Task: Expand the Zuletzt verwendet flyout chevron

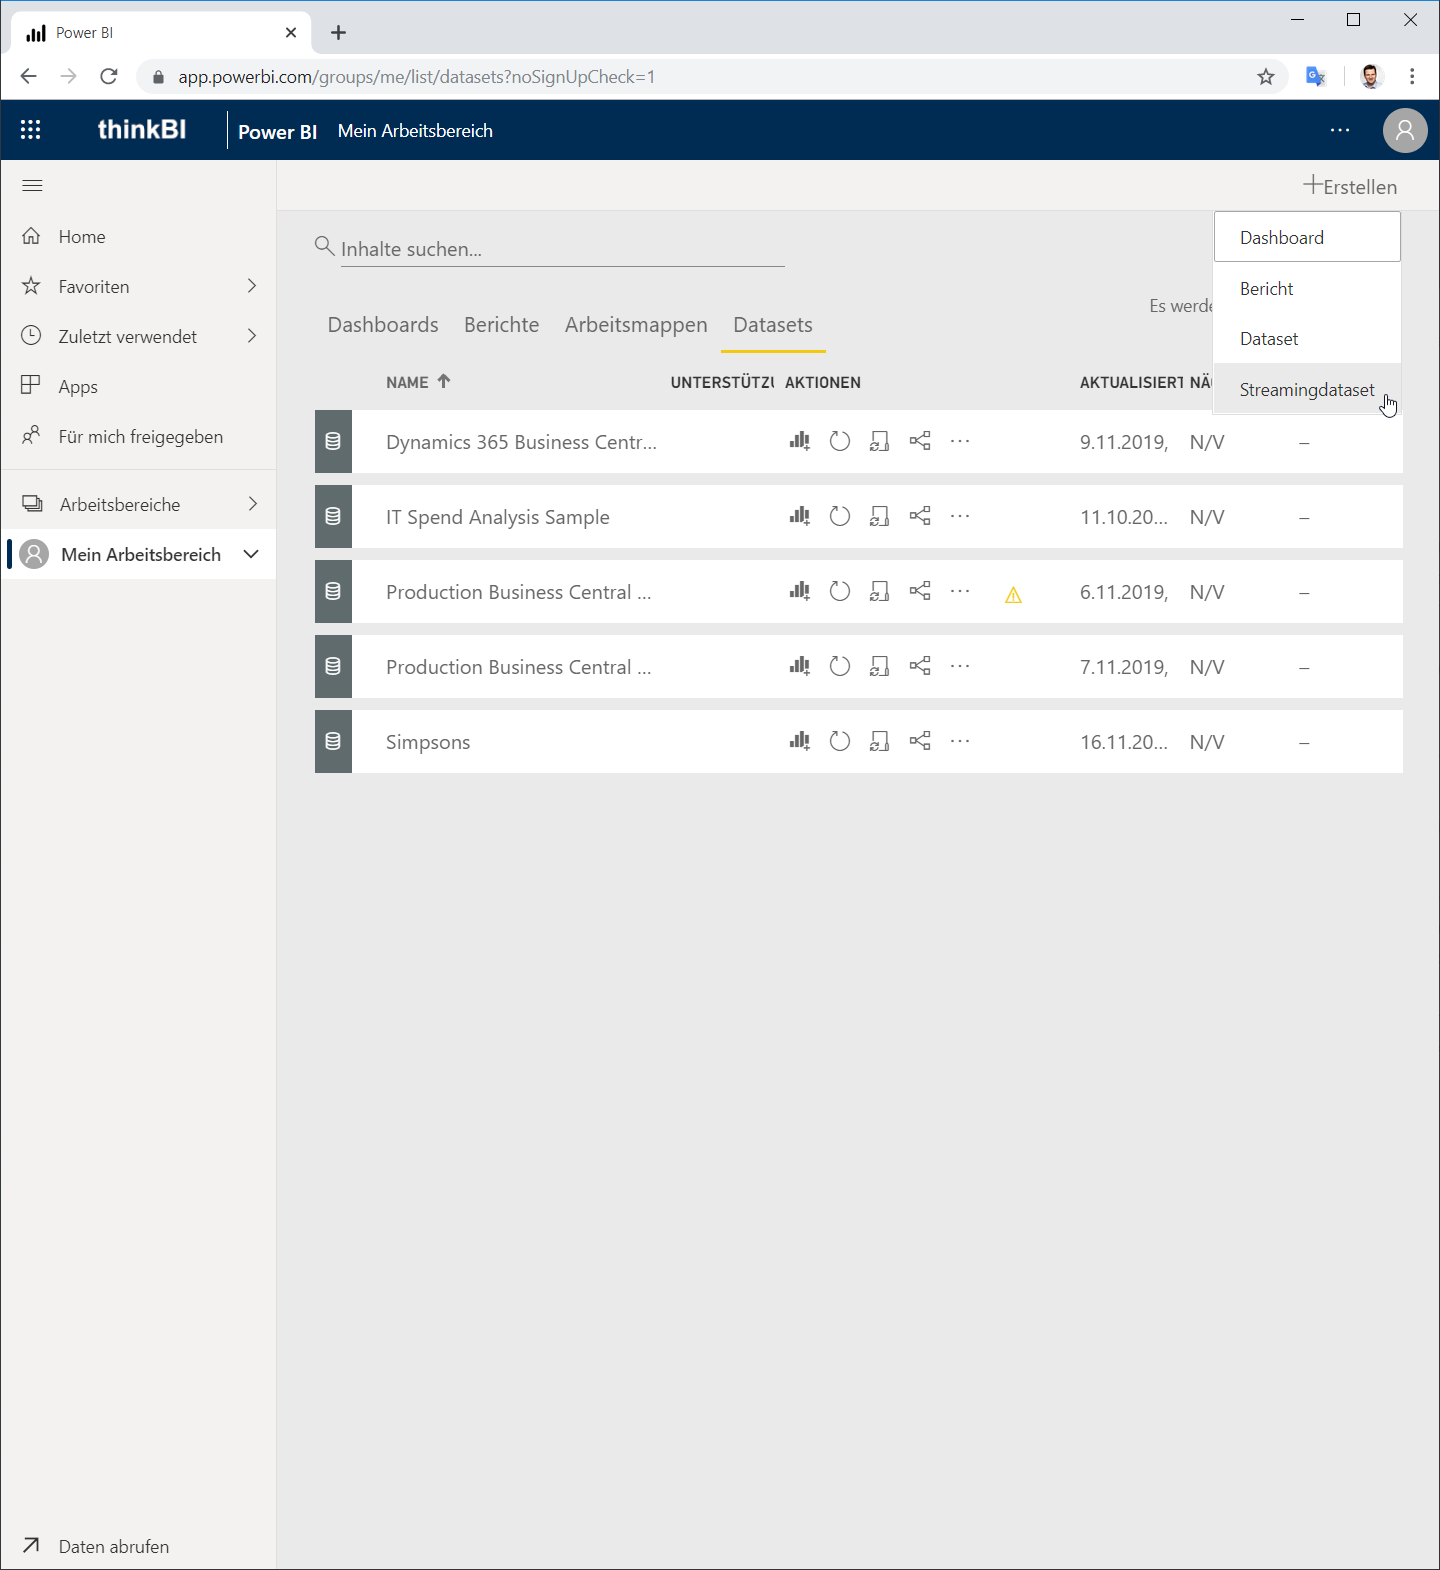Action: [252, 336]
